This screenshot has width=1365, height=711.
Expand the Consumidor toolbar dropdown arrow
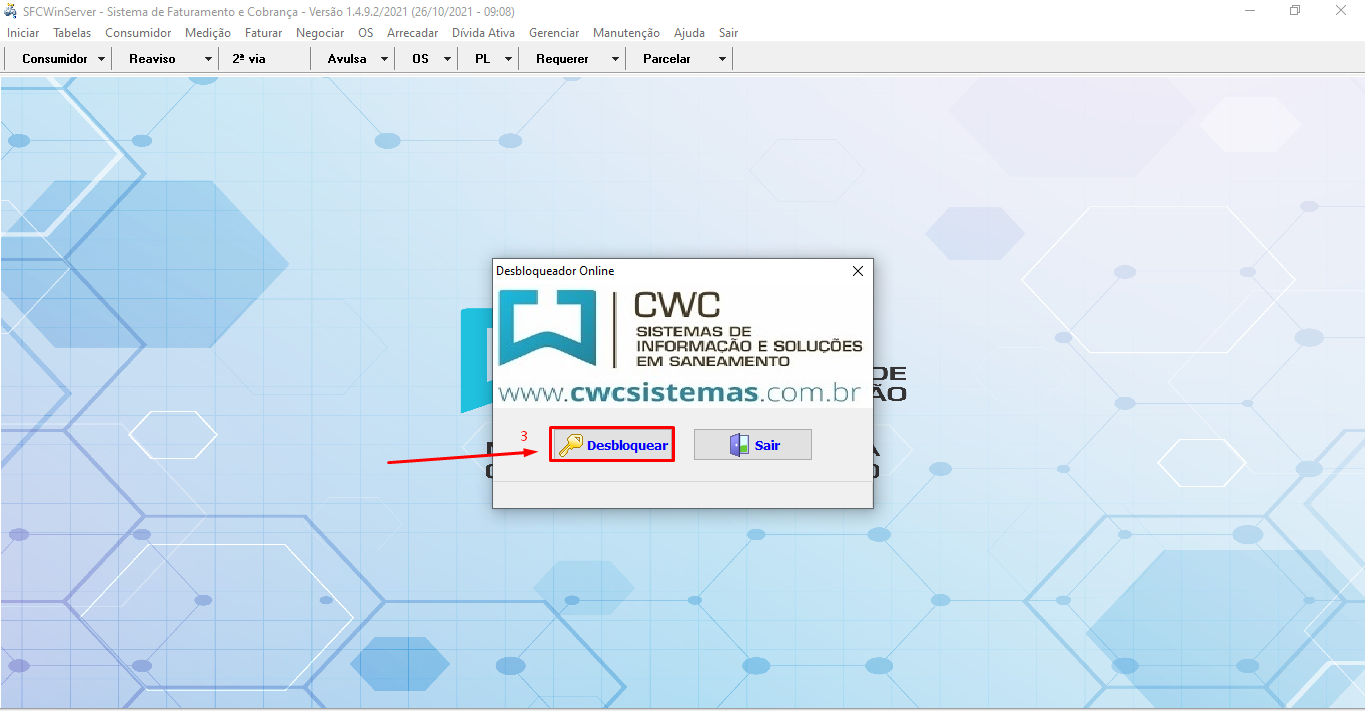point(102,59)
